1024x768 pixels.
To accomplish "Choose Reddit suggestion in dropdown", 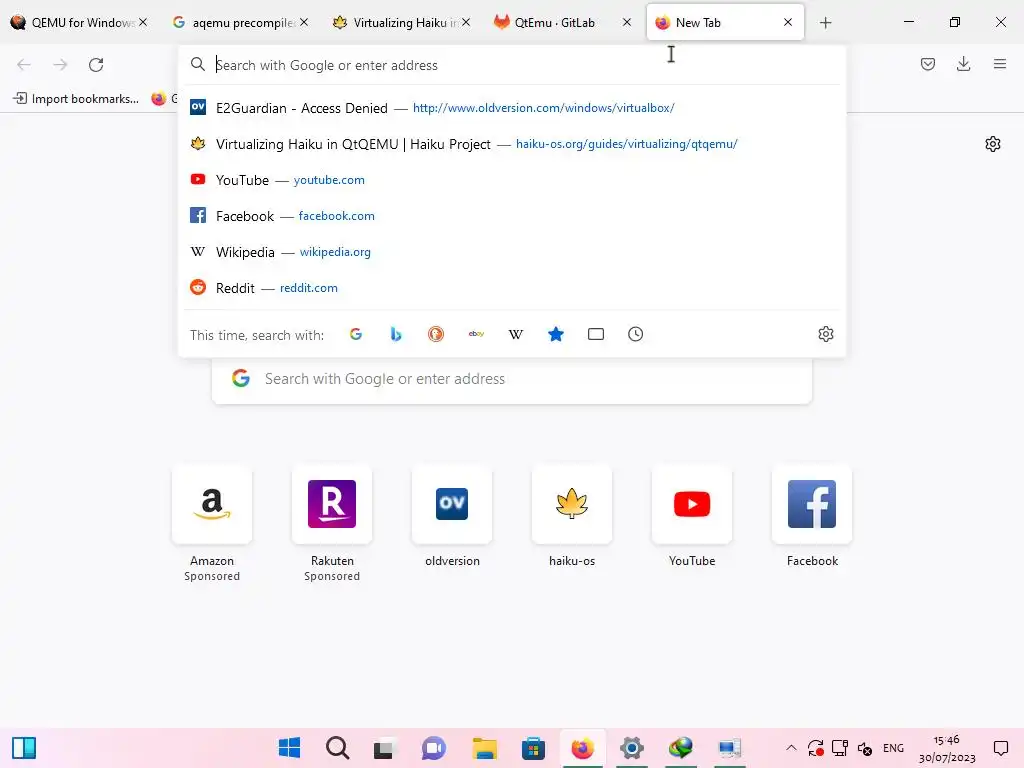I will pos(512,287).
